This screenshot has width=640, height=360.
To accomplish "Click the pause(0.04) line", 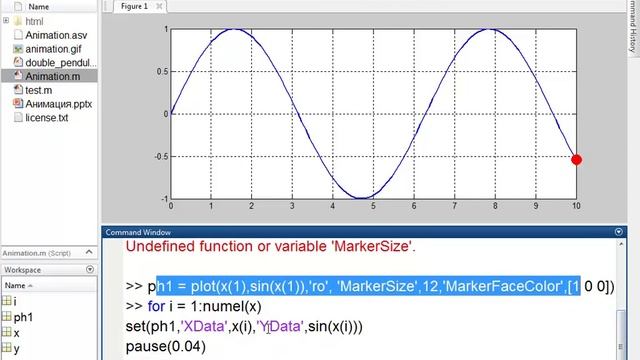I will coord(166,347).
